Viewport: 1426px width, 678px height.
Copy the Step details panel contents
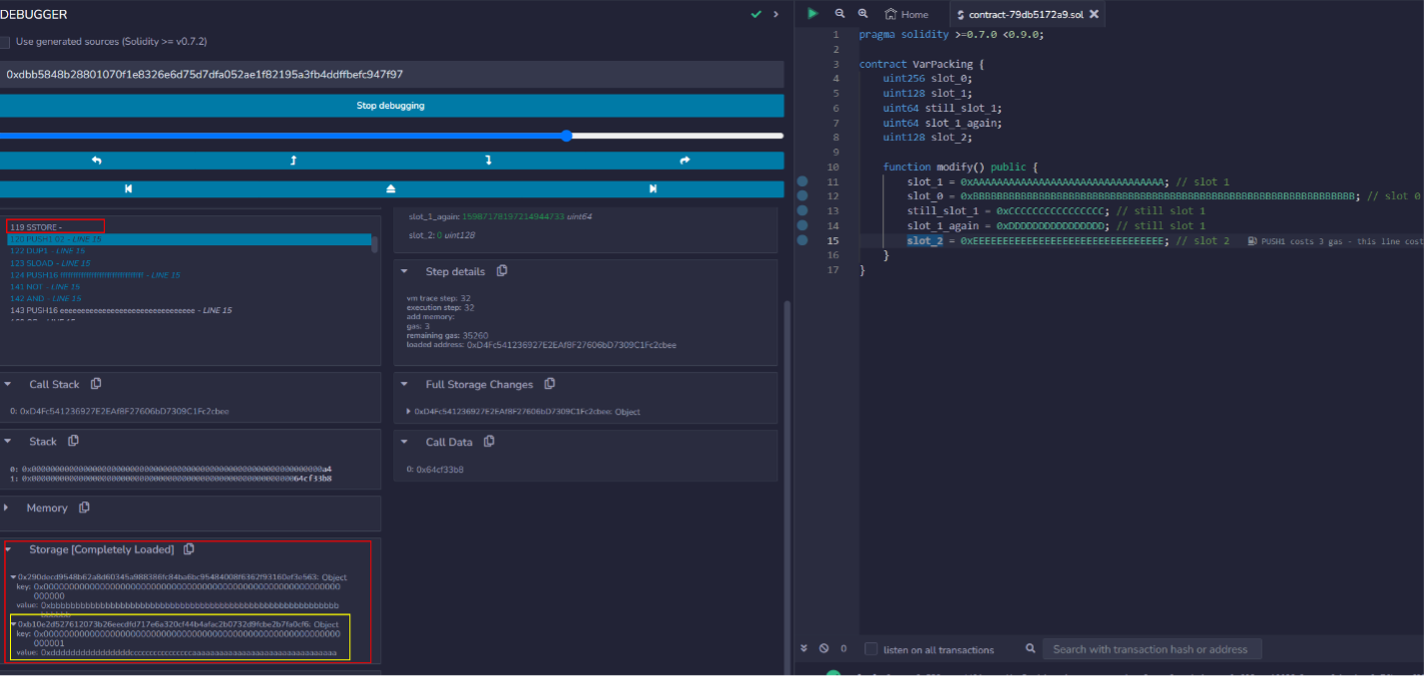coord(502,271)
